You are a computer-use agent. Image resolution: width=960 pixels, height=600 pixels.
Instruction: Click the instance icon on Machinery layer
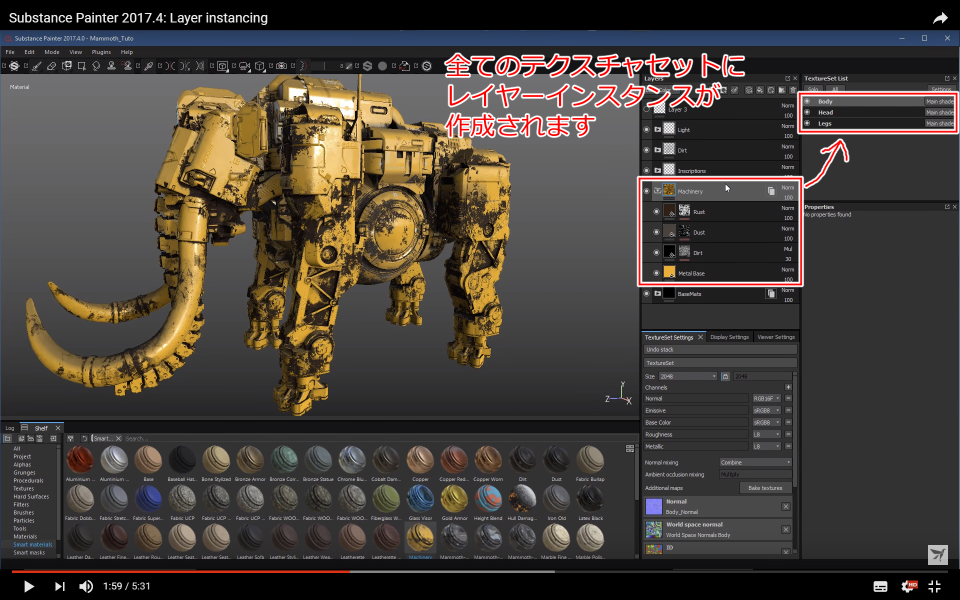[771, 191]
